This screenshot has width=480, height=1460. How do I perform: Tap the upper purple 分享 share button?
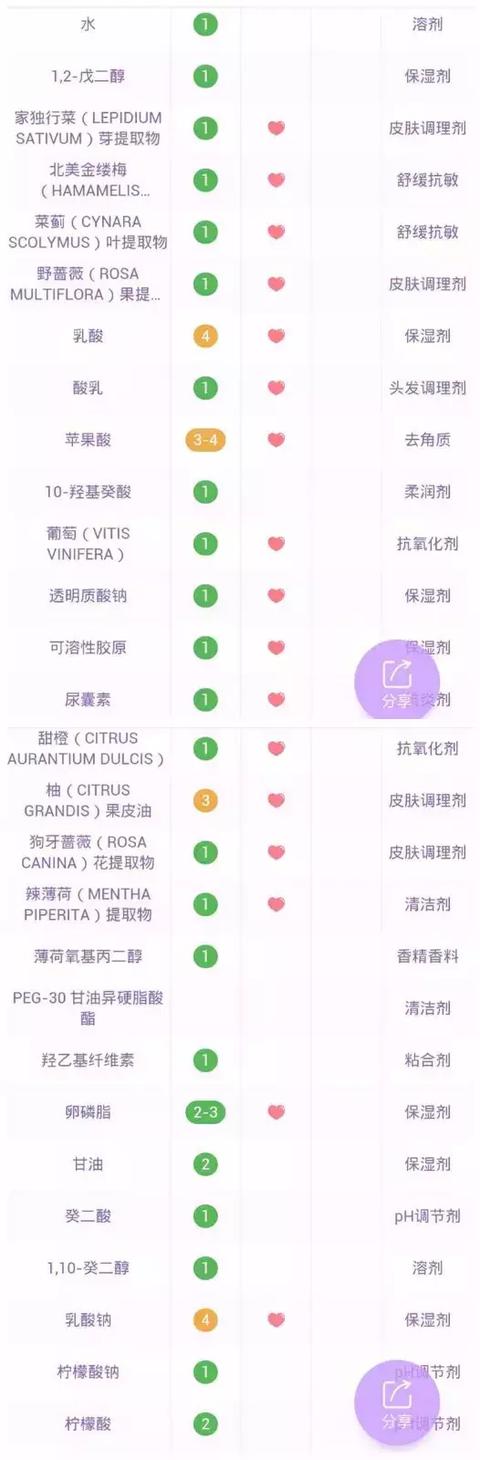click(x=396, y=681)
